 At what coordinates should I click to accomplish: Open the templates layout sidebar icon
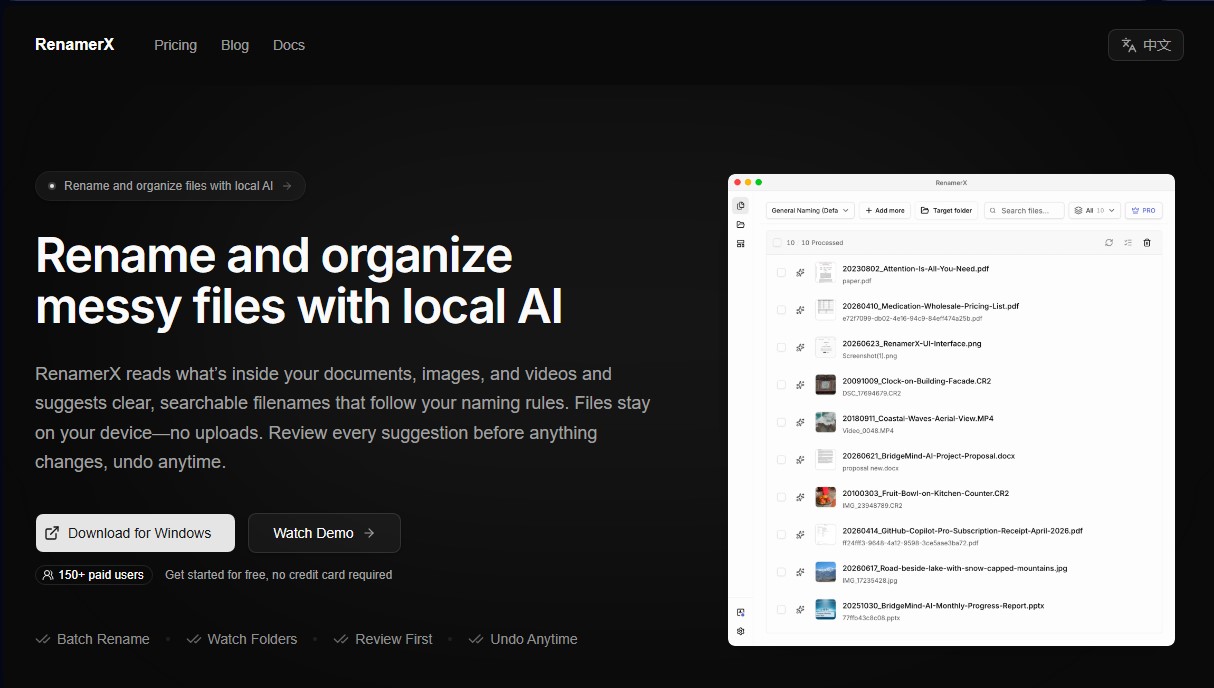tap(741, 243)
